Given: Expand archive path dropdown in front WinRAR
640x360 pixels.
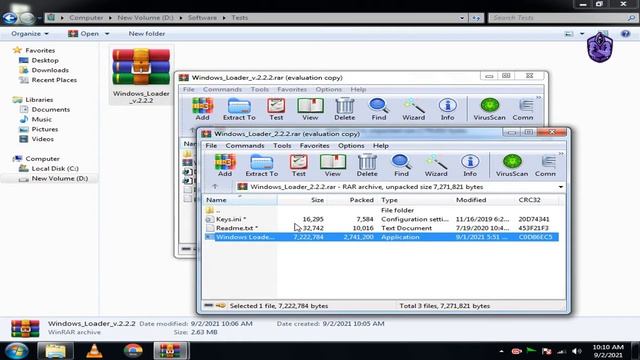Looking at the screenshot, I should pos(561,187).
